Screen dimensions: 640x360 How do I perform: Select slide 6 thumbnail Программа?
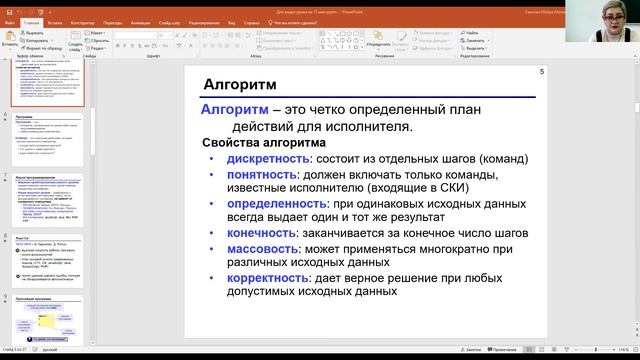click(48, 140)
